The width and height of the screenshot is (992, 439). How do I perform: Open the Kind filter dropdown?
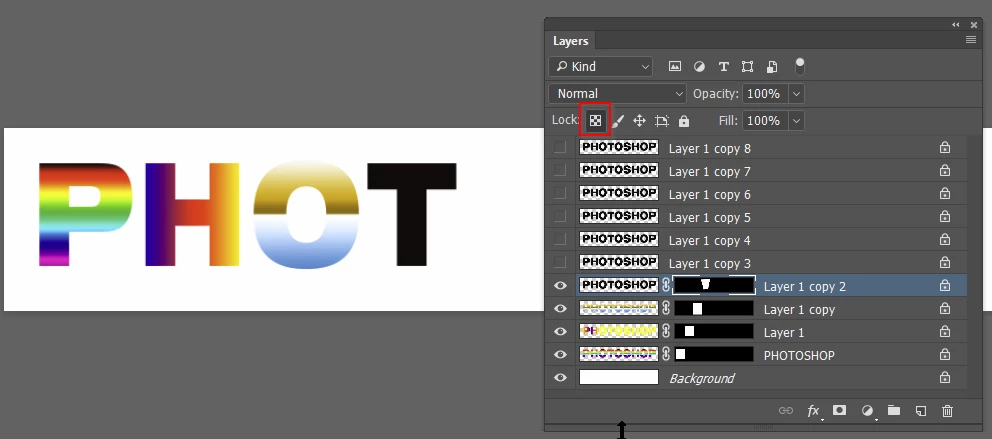[x=600, y=66]
